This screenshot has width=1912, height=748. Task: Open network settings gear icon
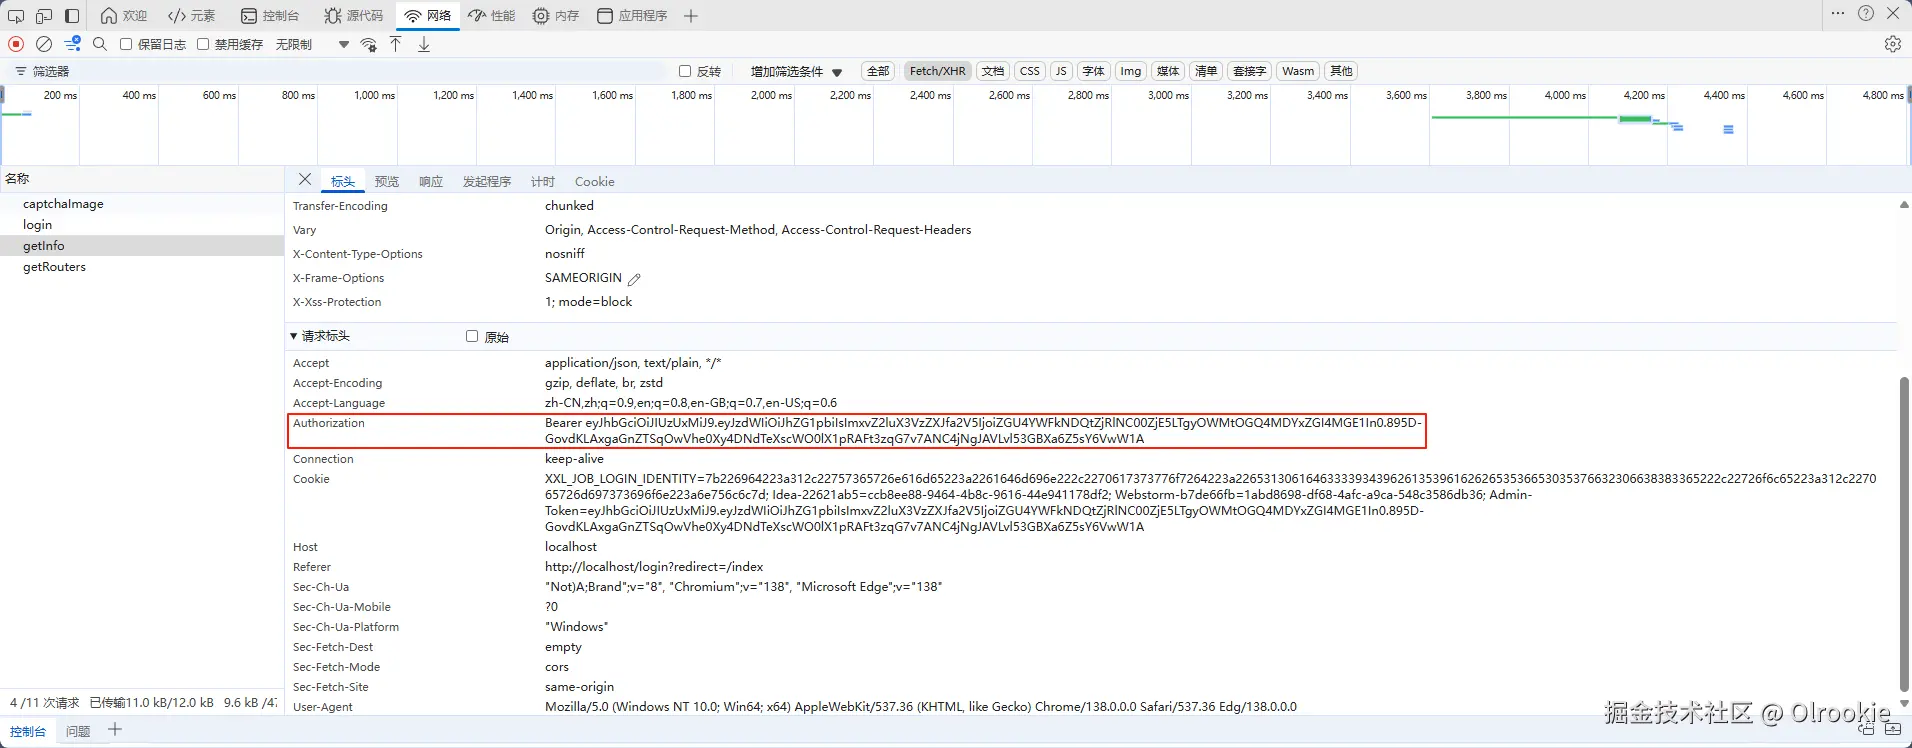[1892, 44]
